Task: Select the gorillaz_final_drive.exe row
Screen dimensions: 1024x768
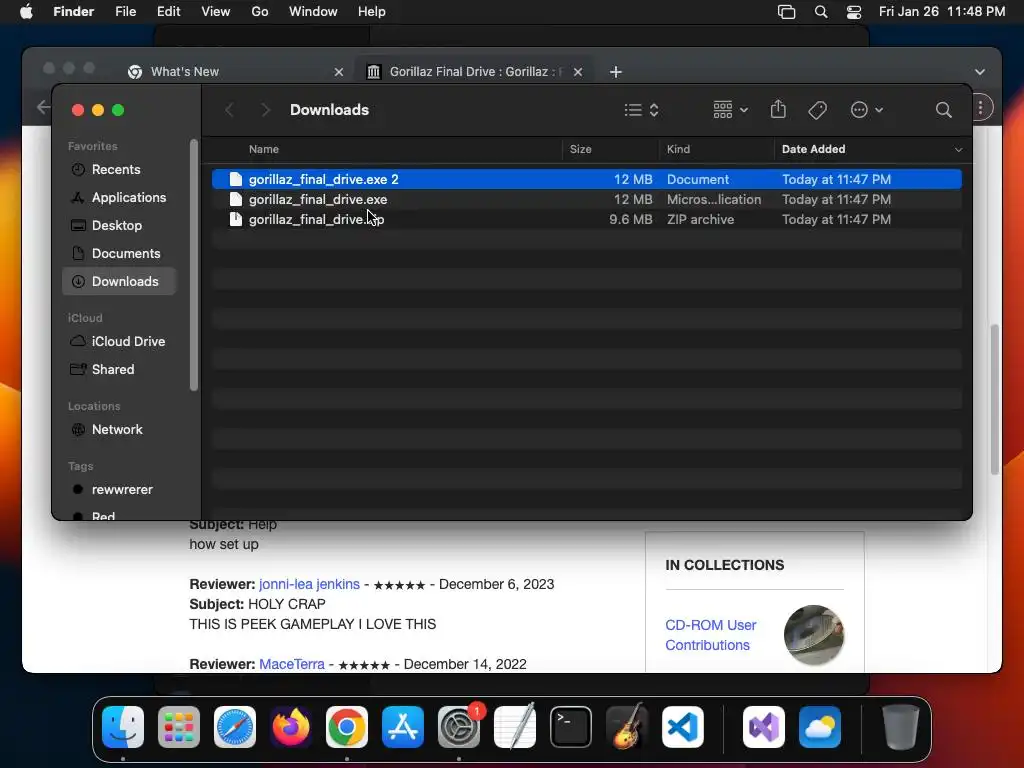Action: click(x=586, y=199)
